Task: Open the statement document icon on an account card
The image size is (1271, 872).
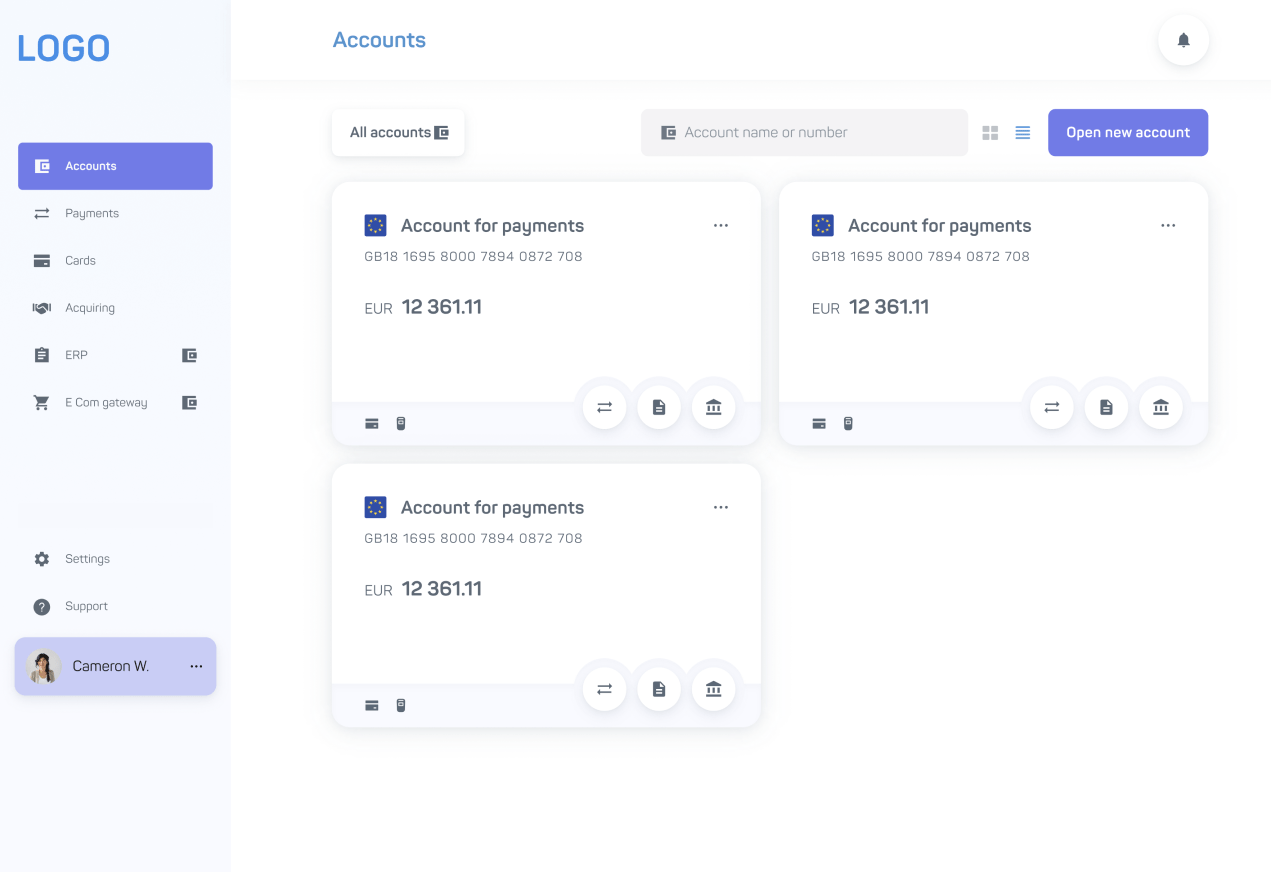Action: pos(659,407)
